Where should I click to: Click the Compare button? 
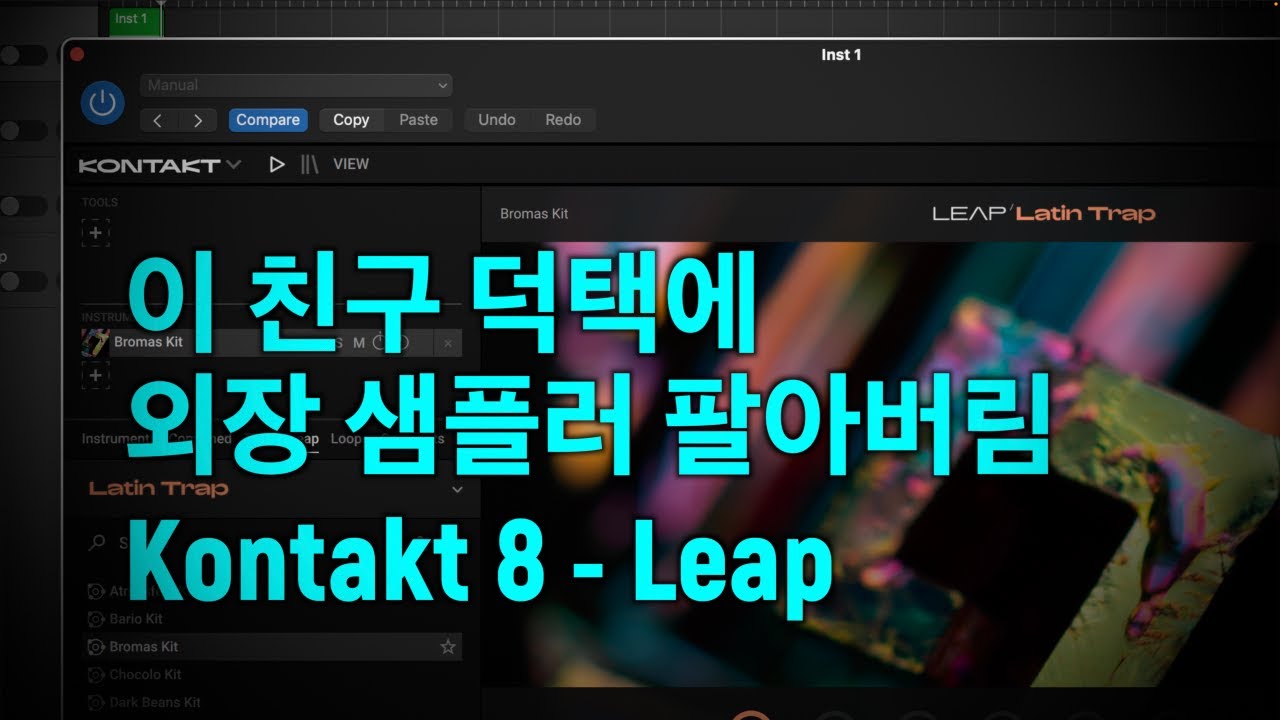pyautogui.click(x=268, y=120)
